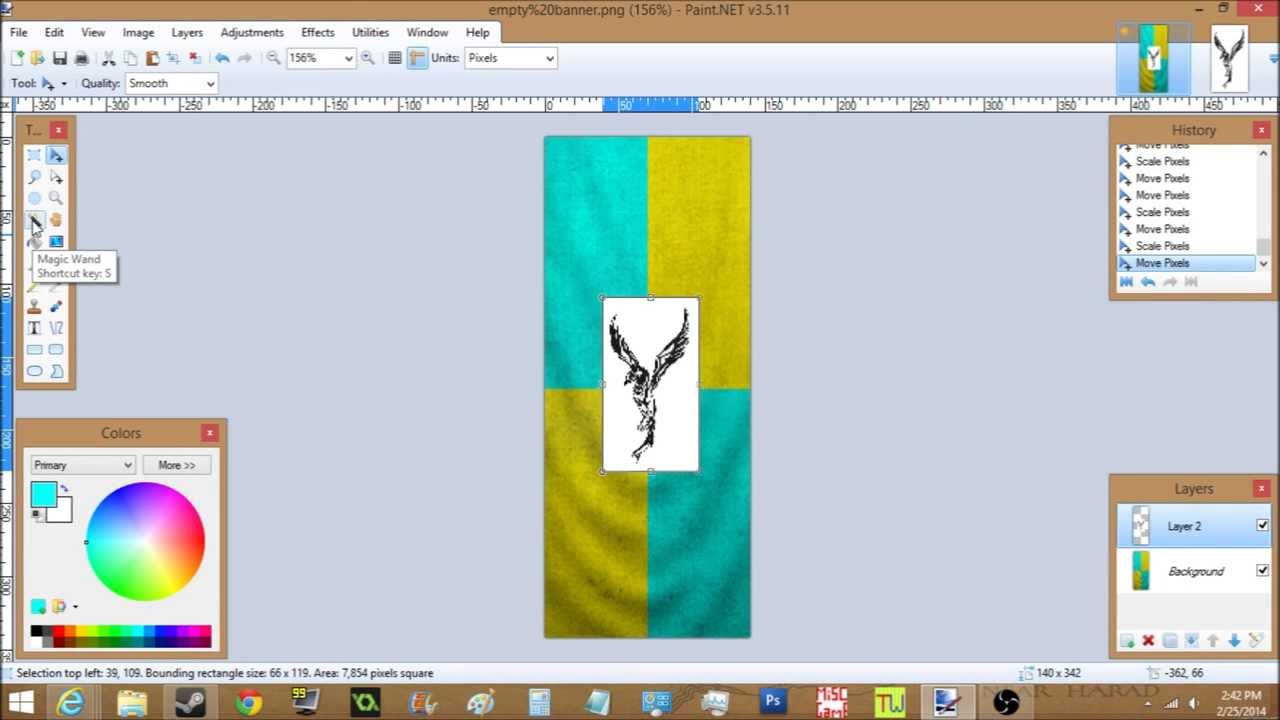
Task: Toggle visibility of the Background layer
Action: coord(1262,570)
